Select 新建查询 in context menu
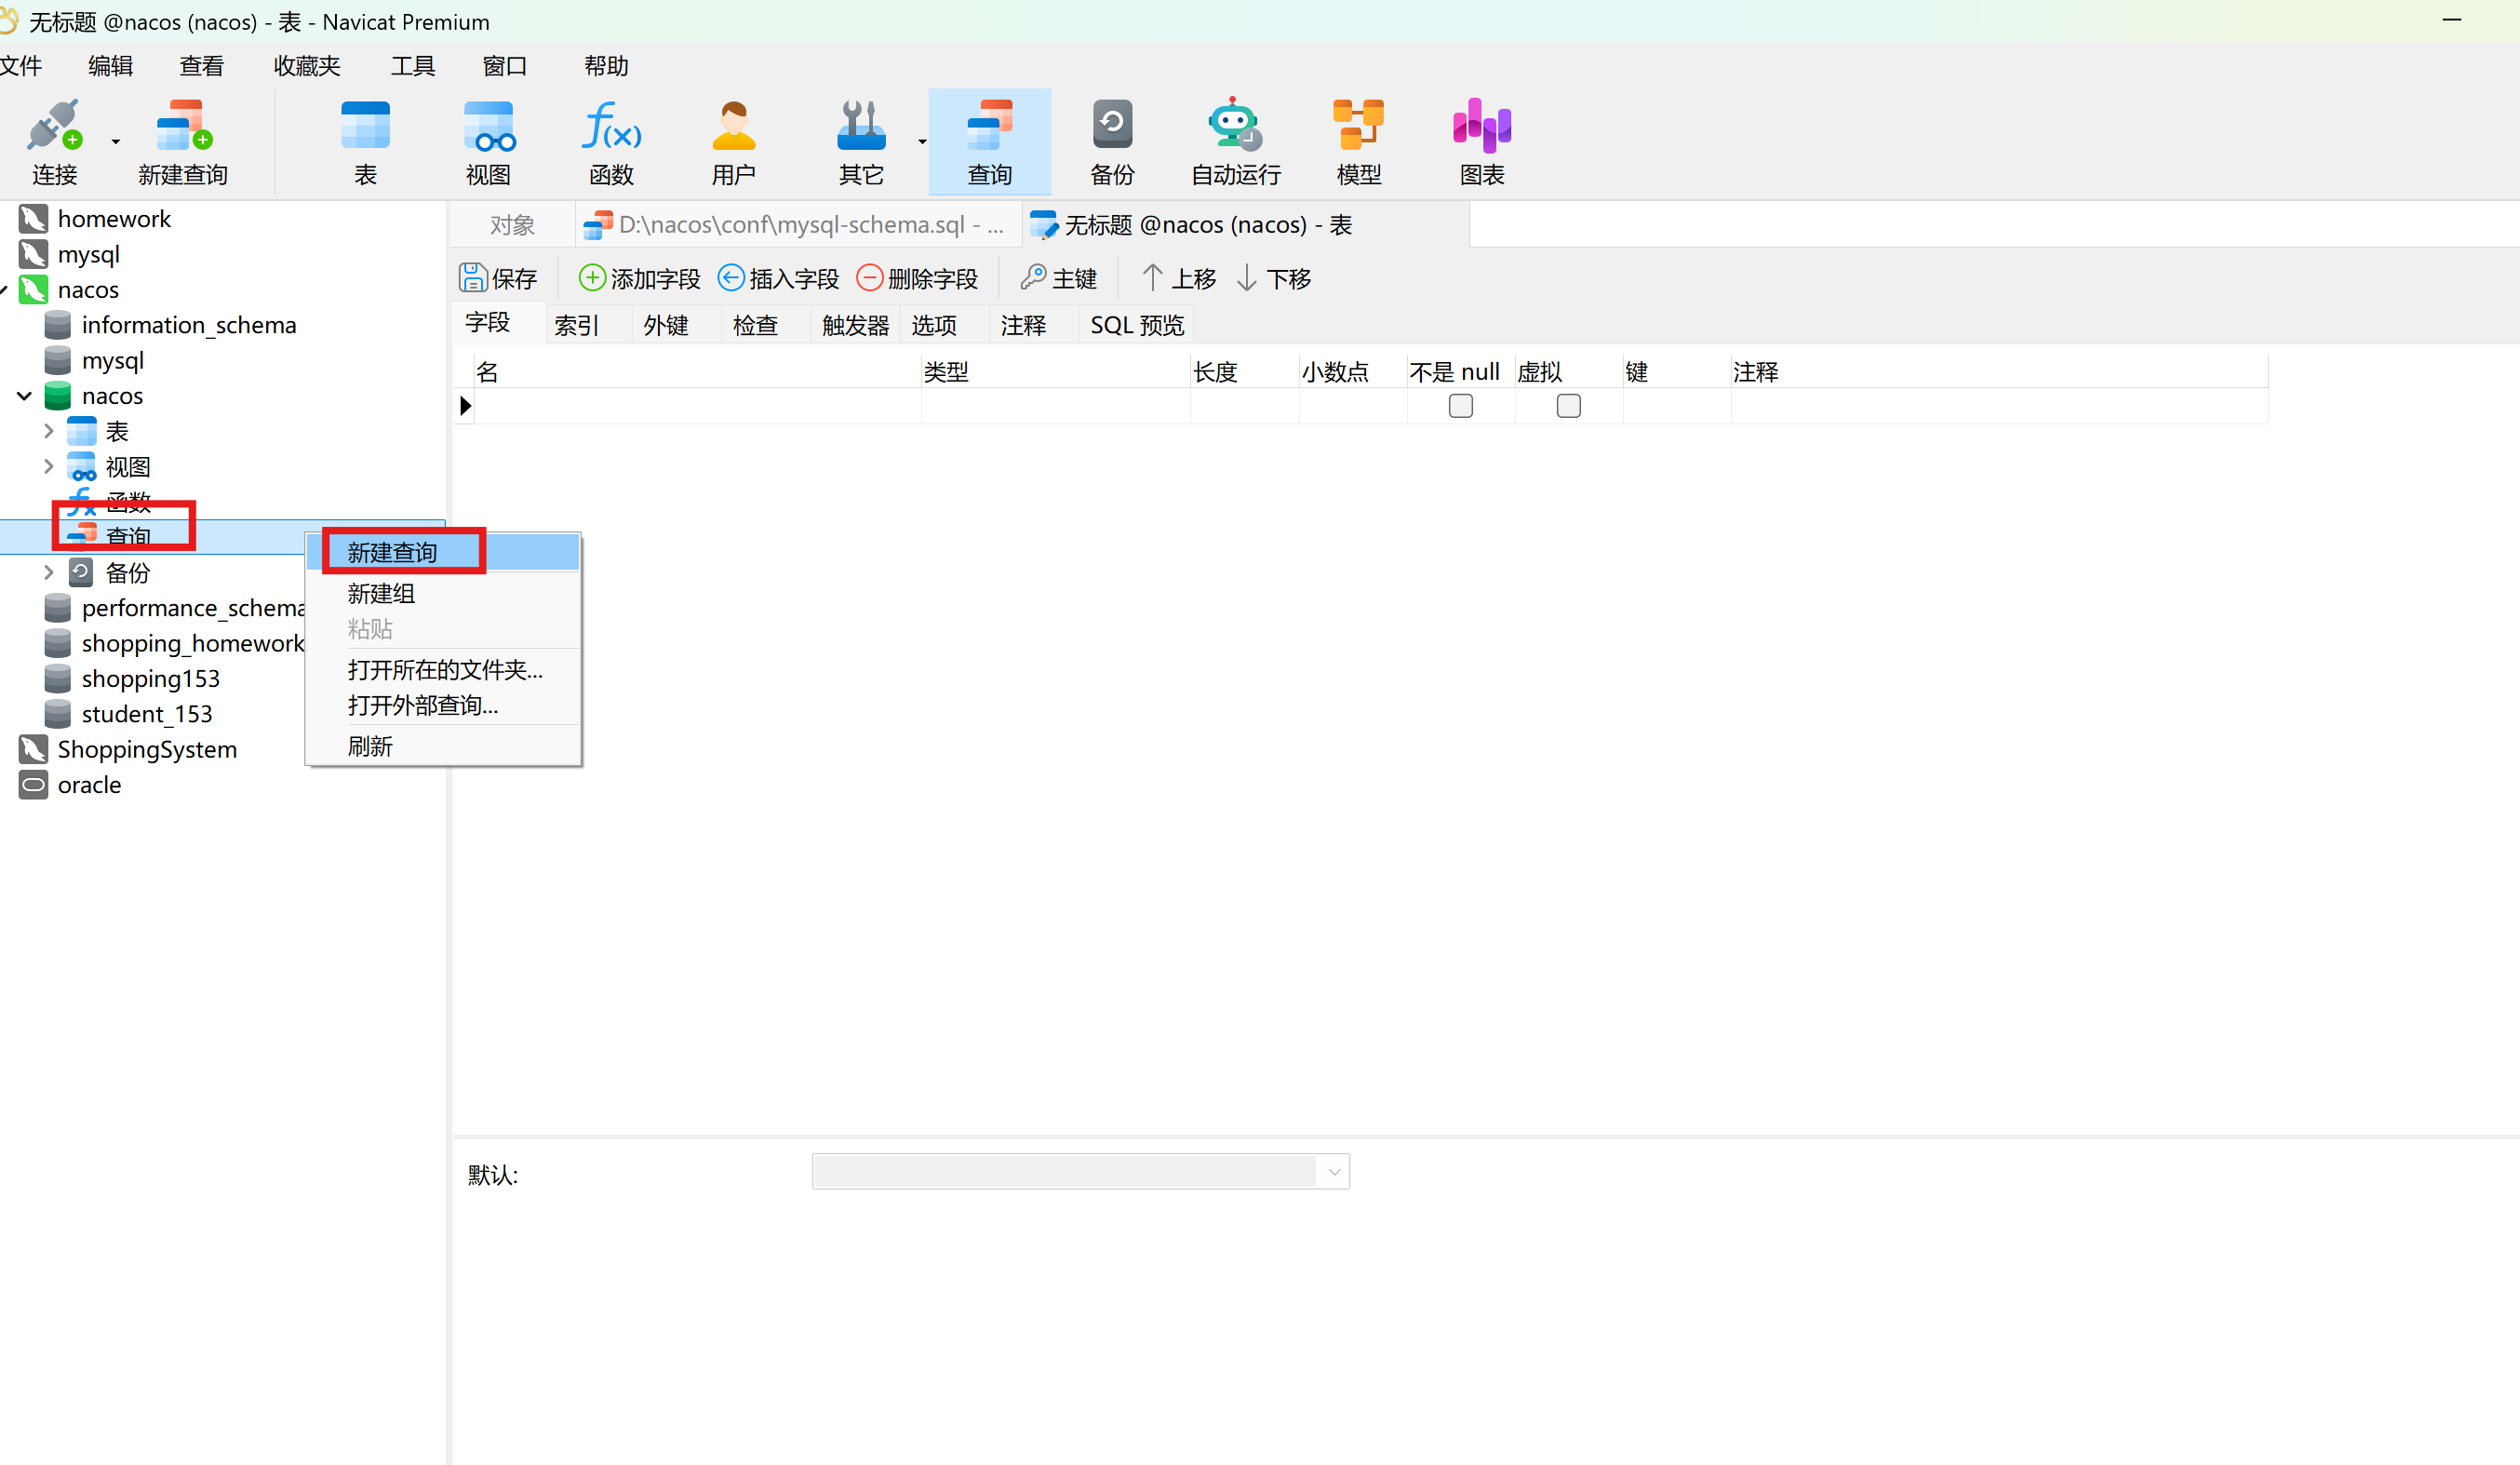 click(x=392, y=552)
